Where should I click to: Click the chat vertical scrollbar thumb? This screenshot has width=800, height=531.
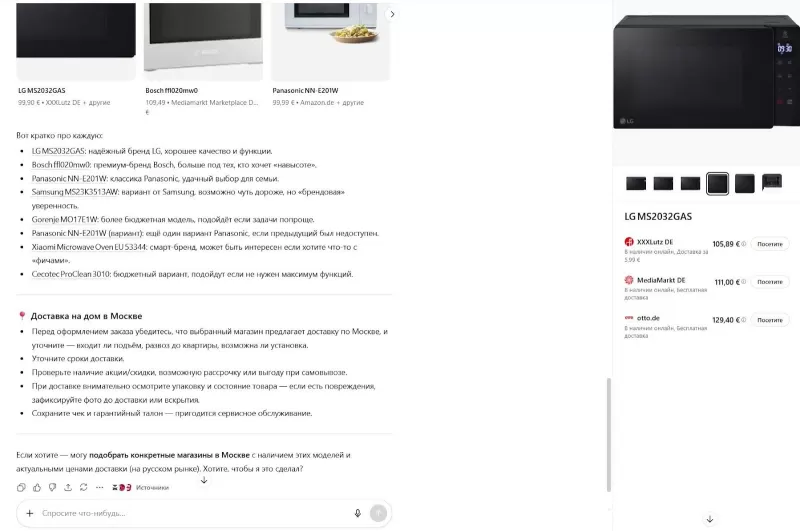click(x=609, y=435)
